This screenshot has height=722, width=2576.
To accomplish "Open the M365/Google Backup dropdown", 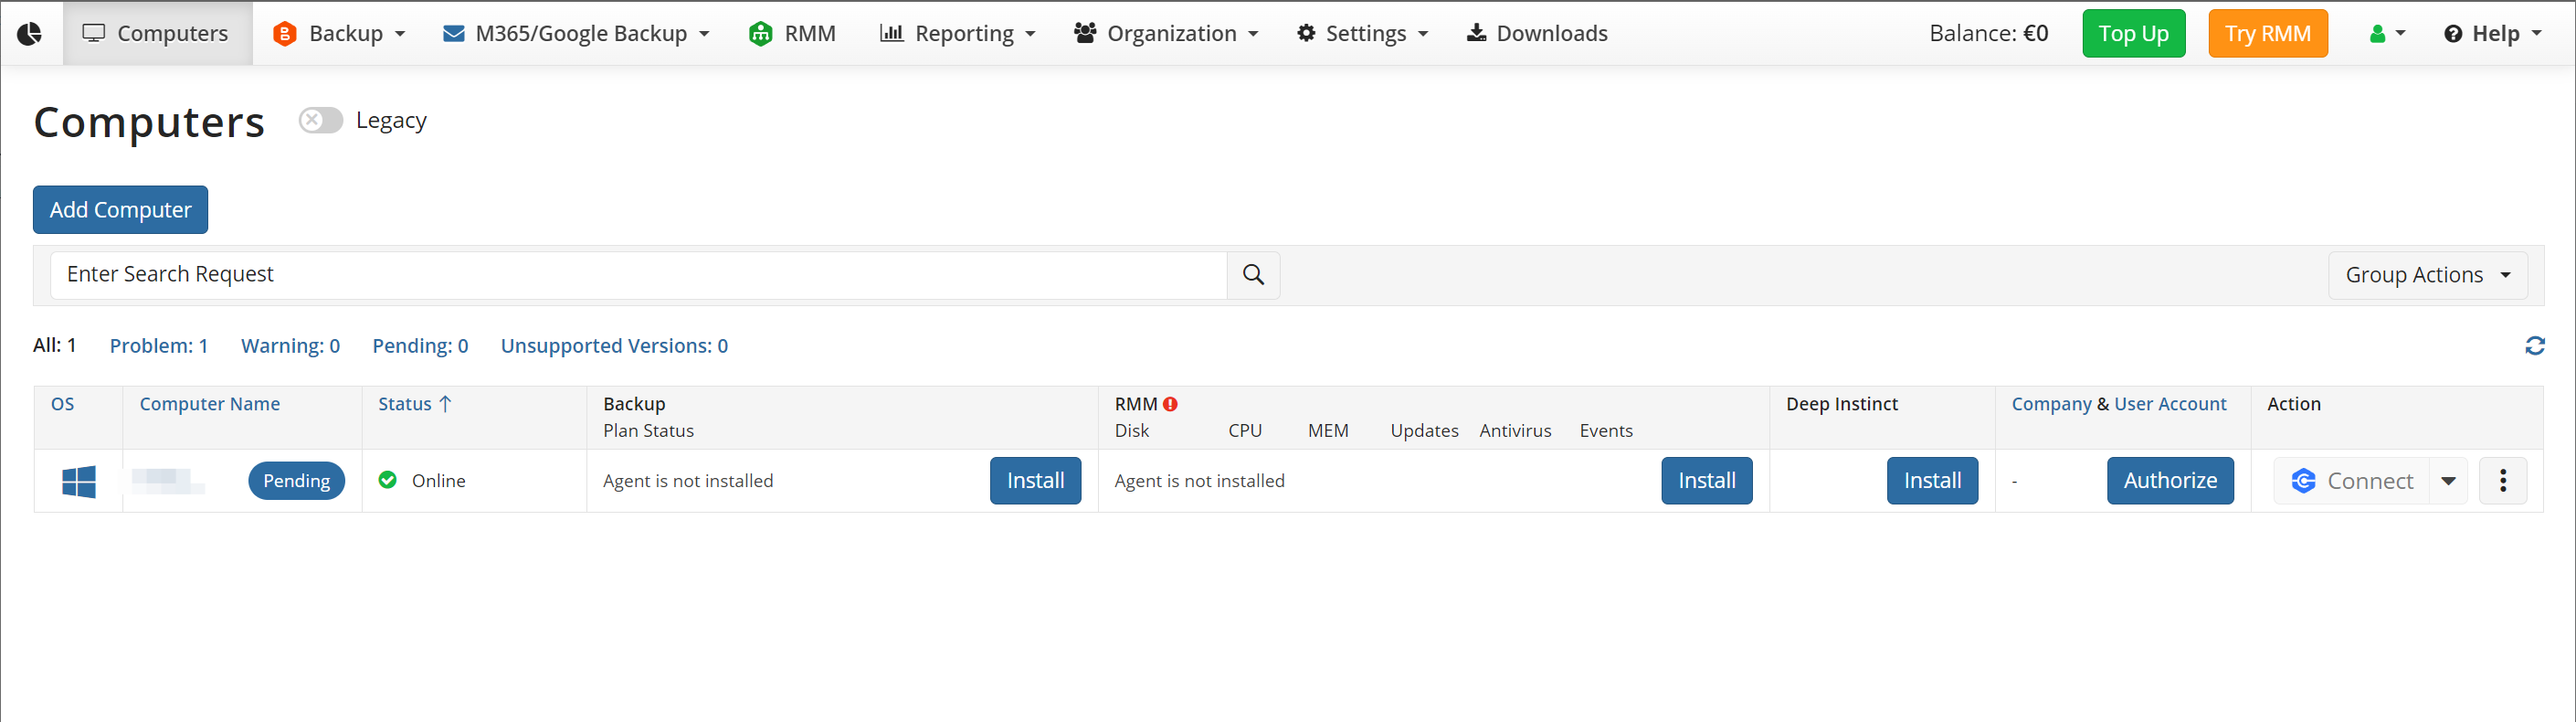I will [576, 34].
